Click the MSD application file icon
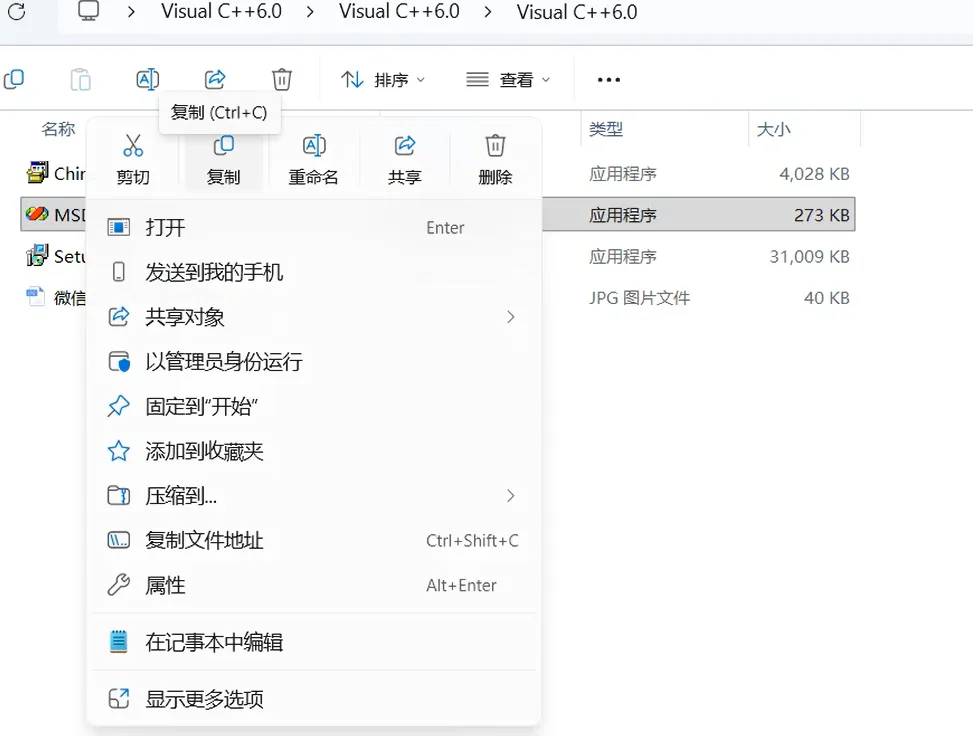973x736 pixels. point(37,214)
